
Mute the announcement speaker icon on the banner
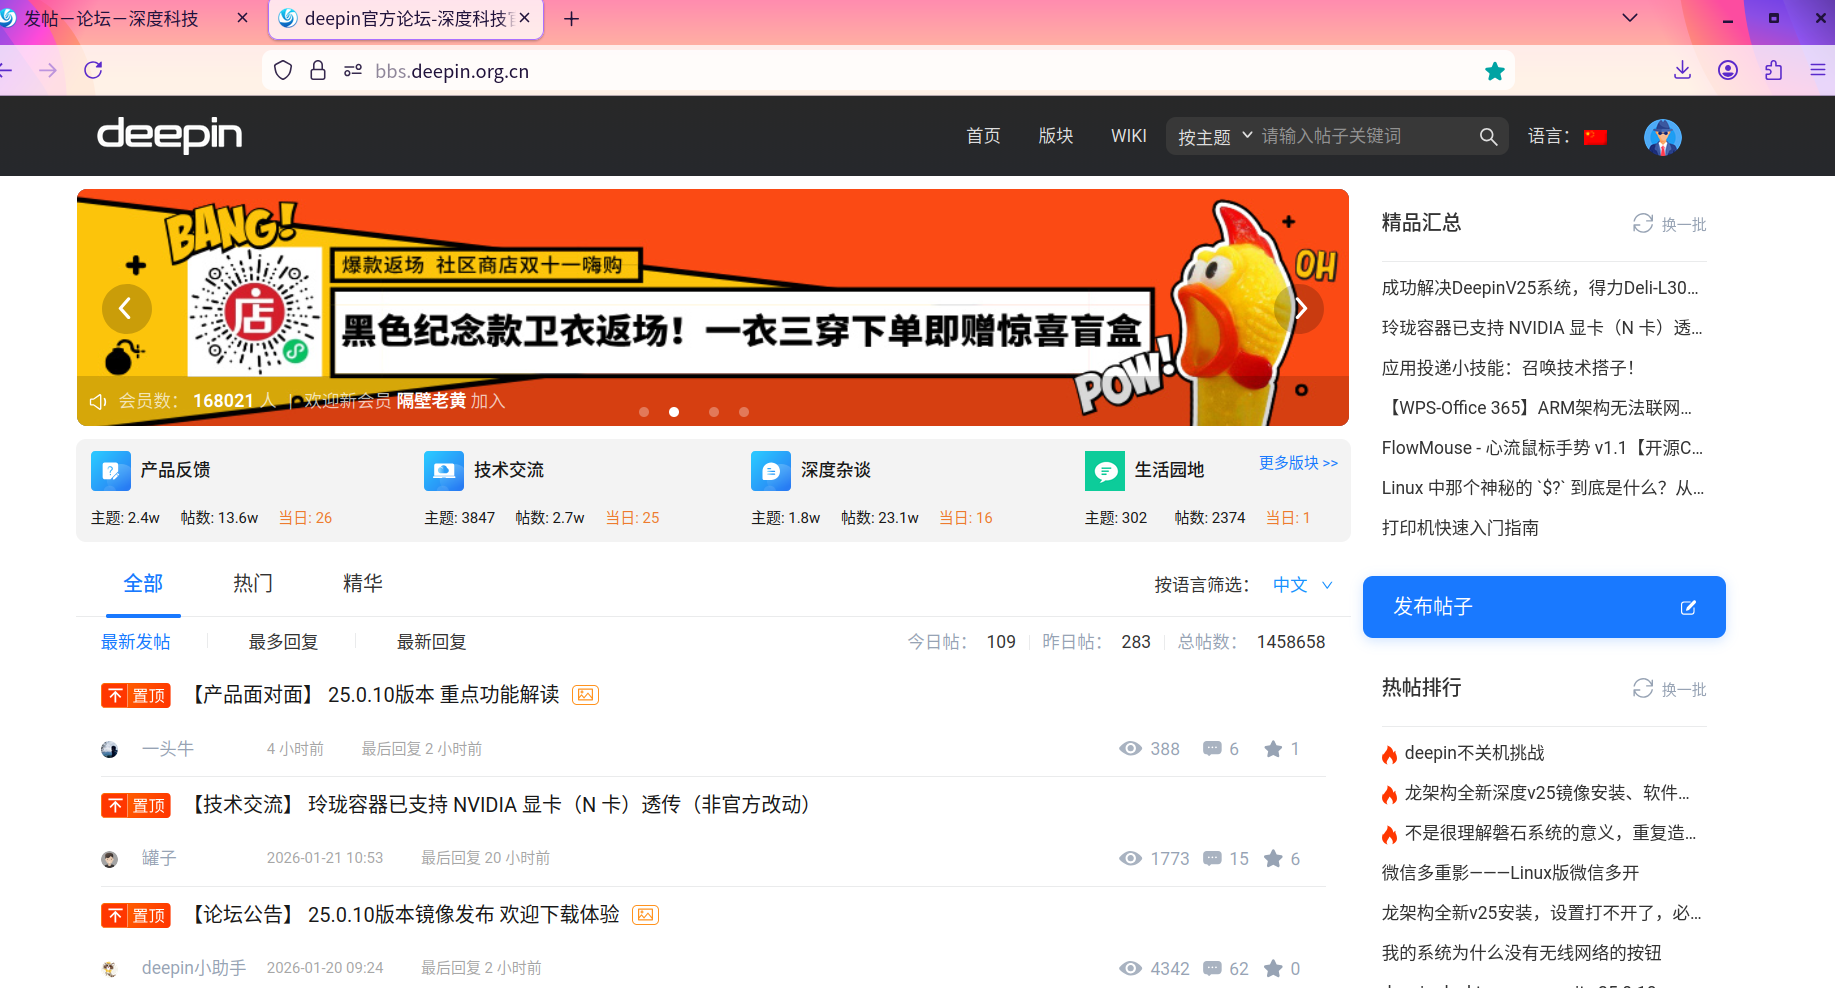point(97,400)
